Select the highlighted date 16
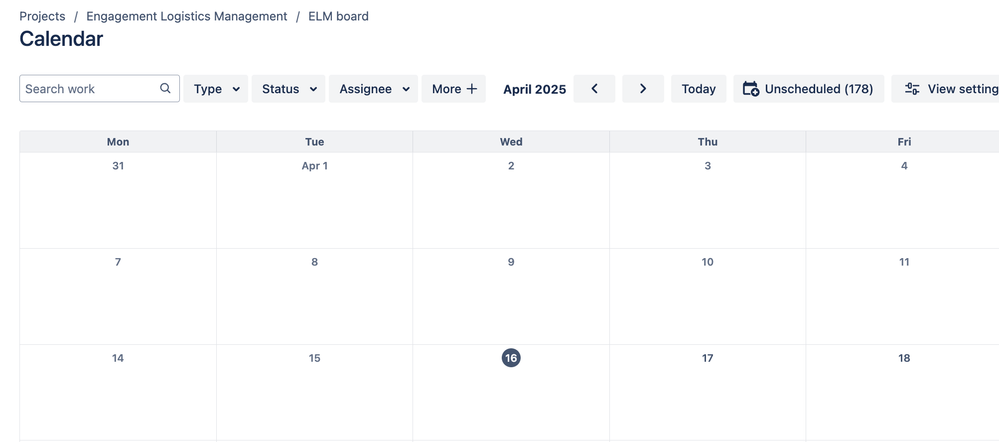 click(x=511, y=358)
